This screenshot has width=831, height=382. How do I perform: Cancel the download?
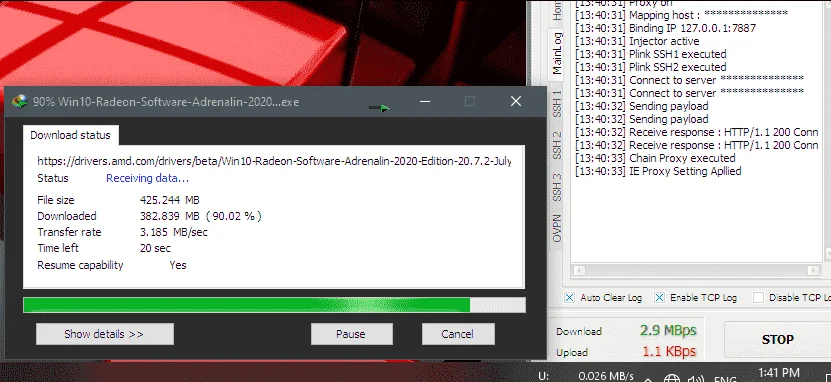tap(458, 334)
